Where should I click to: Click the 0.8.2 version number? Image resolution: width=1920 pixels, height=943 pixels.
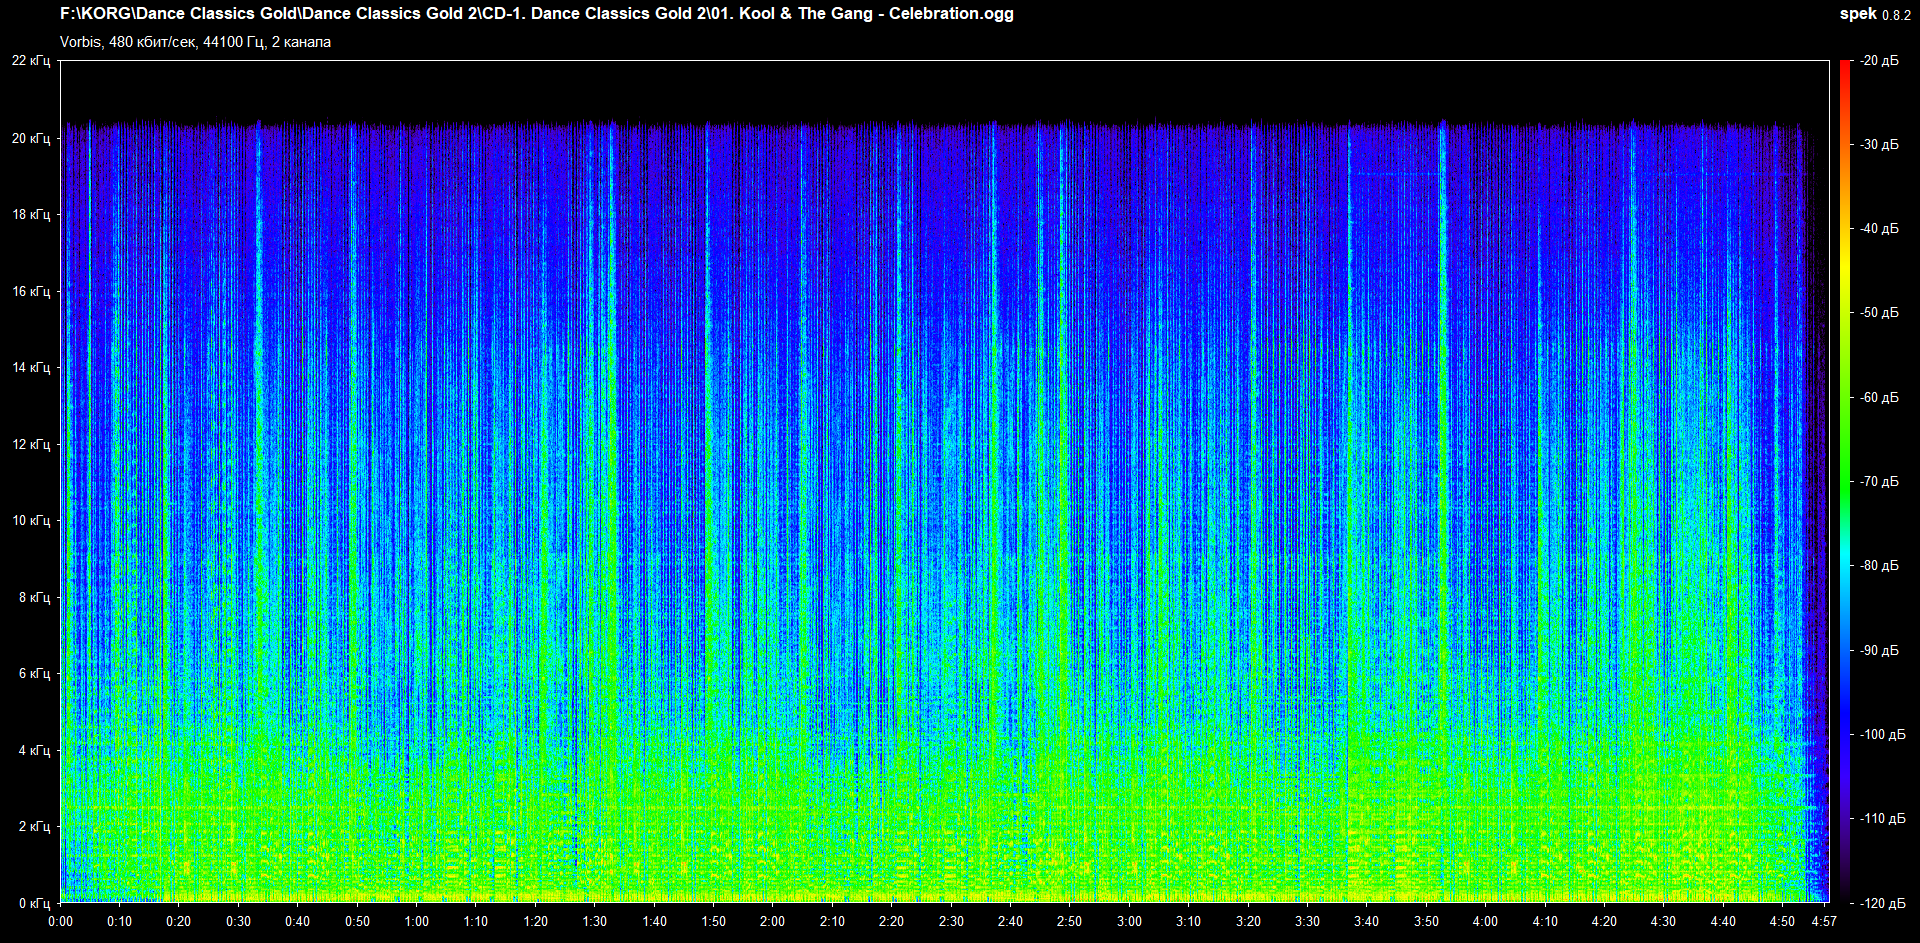coord(1896,15)
